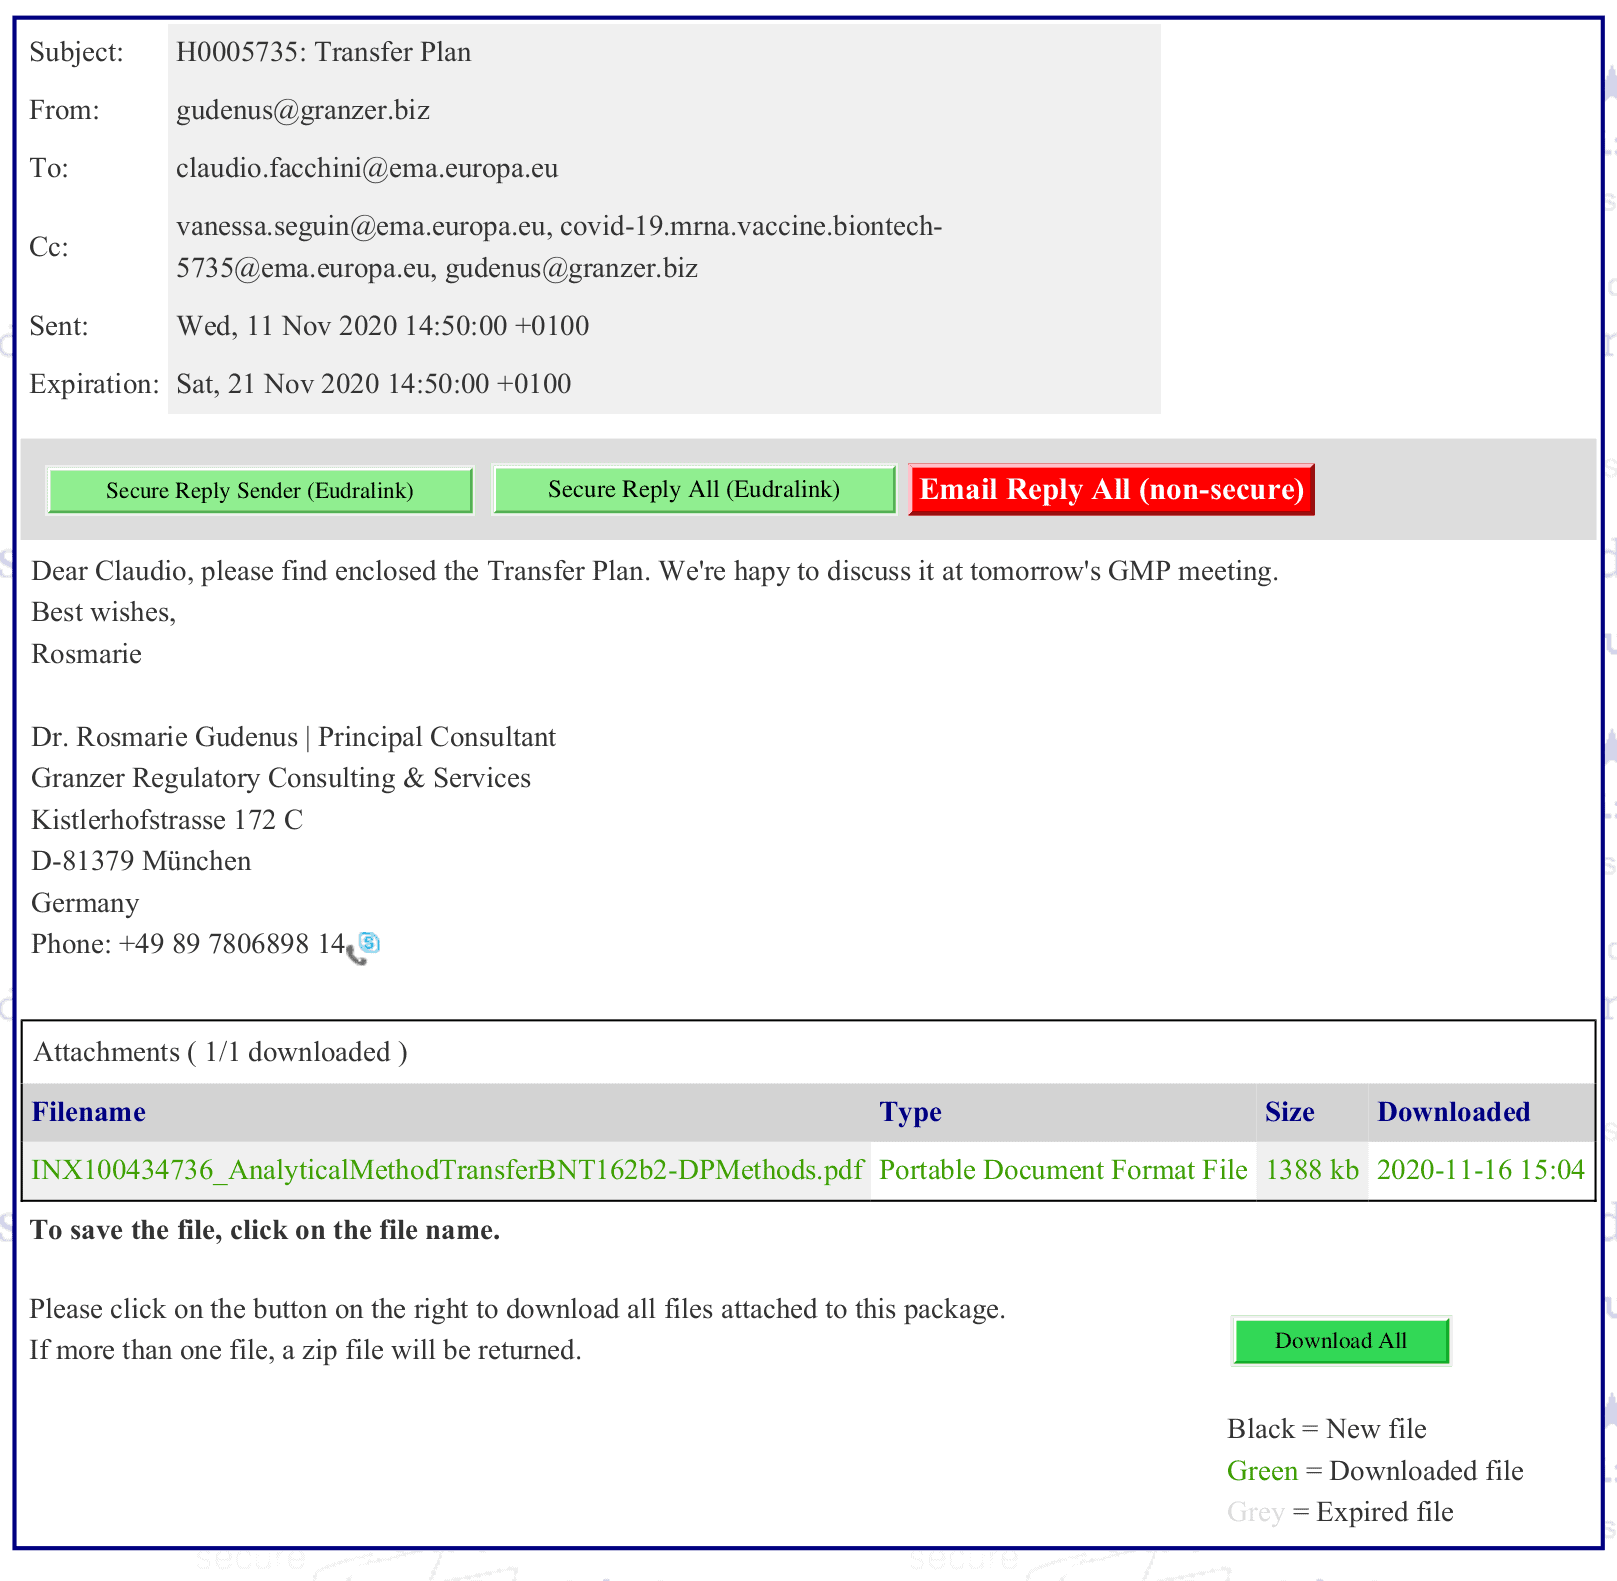Click the Filename column header

(x=89, y=1112)
